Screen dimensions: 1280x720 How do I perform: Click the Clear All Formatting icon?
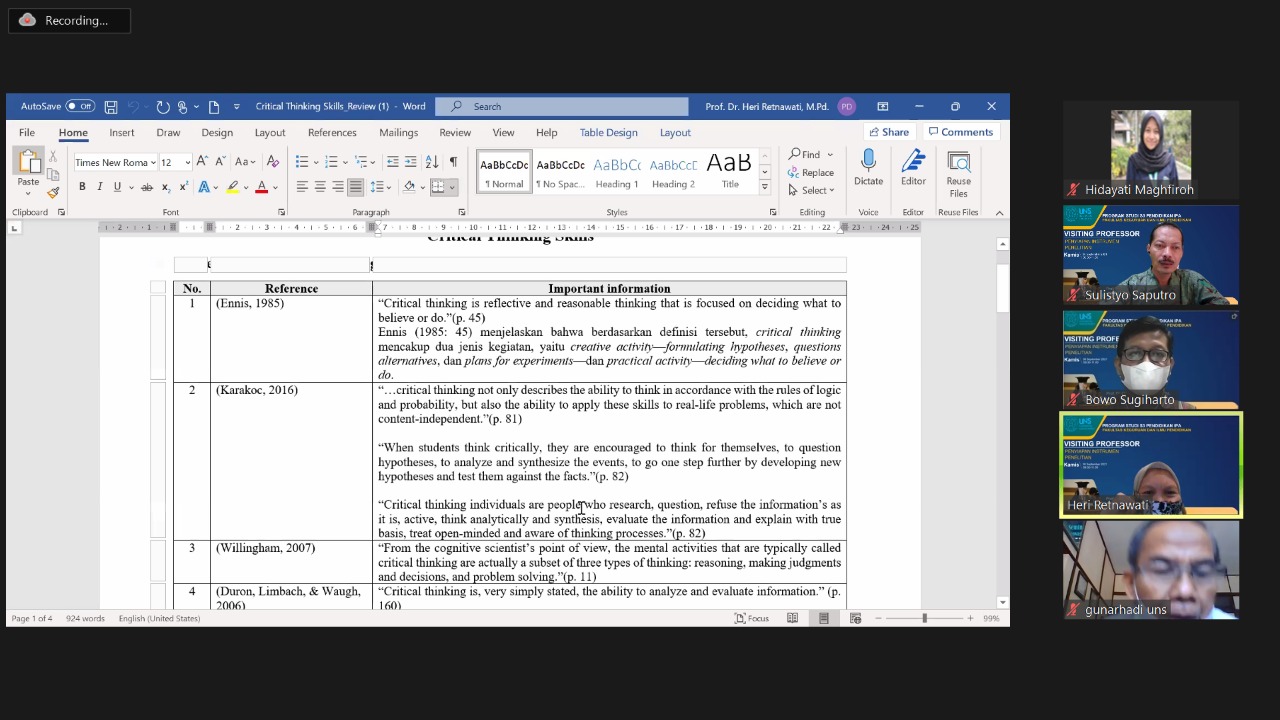pyautogui.click(x=272, y=162)
